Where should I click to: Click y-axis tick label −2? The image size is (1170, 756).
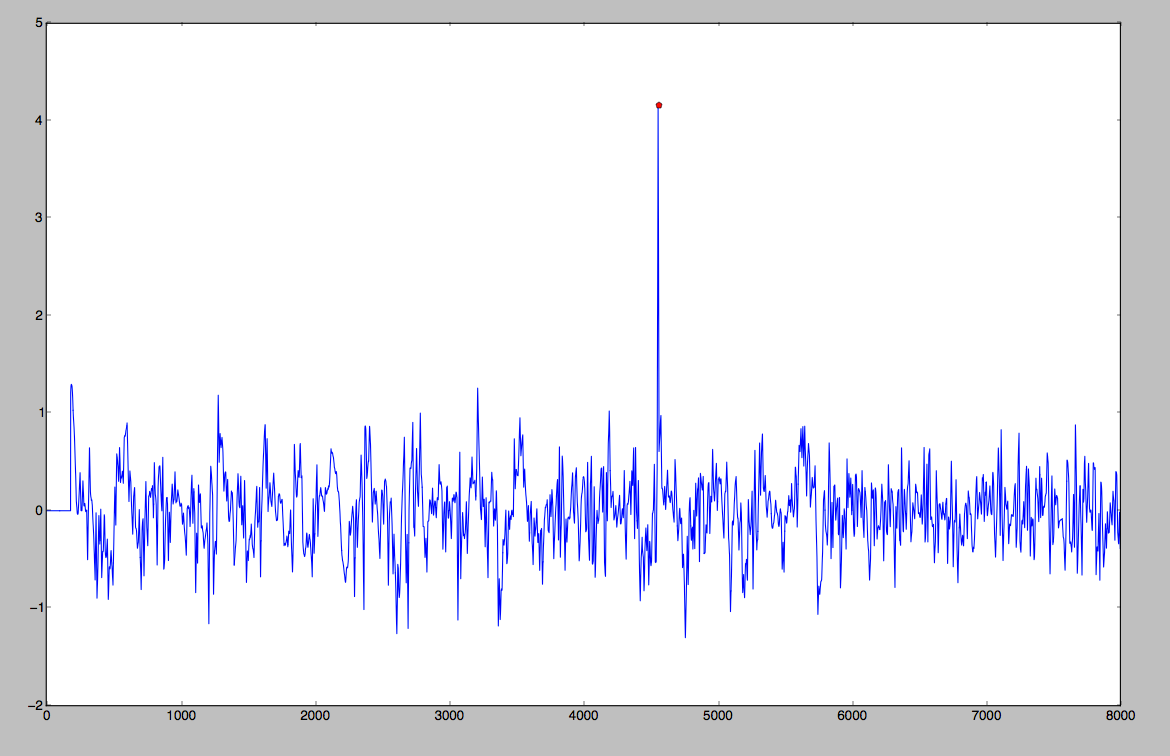[34, 705]
